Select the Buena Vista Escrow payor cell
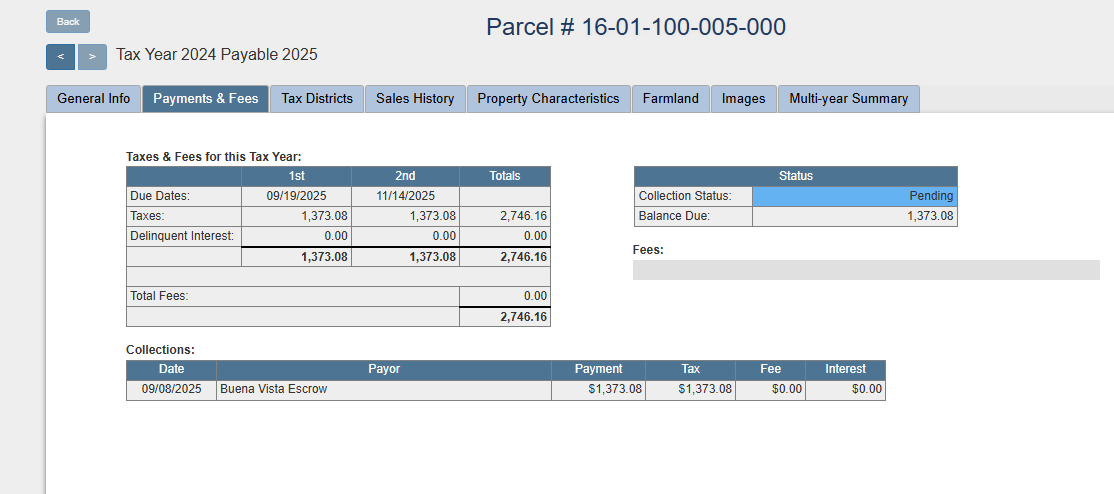Screen dimensions: 1114x494 click(383, 389)
